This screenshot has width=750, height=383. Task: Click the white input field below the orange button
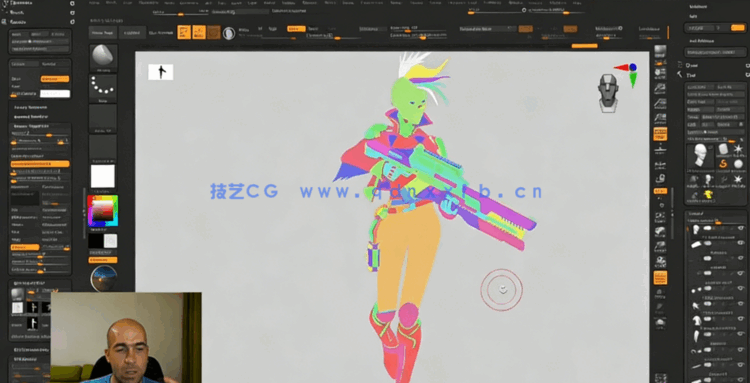(x=55, y=94)
